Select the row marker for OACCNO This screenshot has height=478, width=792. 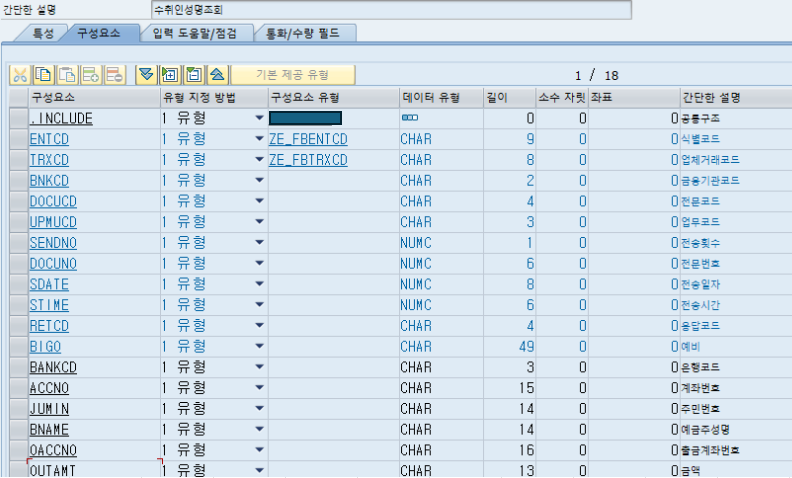tap(19, 450)
